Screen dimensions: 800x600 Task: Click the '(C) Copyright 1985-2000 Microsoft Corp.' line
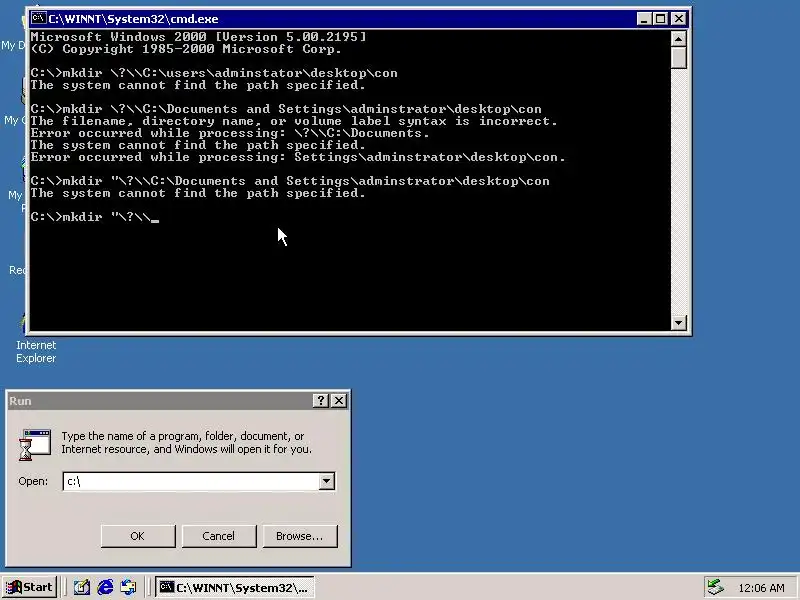tap(186, 49)
